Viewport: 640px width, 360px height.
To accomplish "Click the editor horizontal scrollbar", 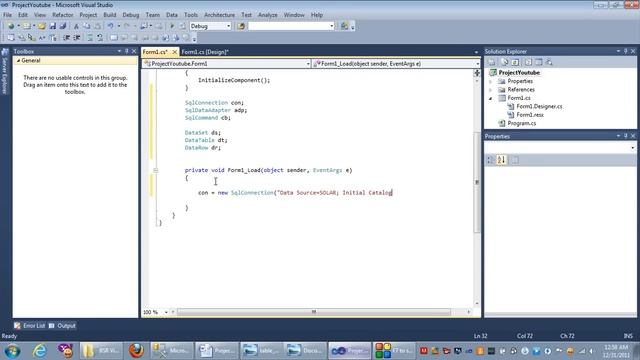I will [x=313, y=312].
